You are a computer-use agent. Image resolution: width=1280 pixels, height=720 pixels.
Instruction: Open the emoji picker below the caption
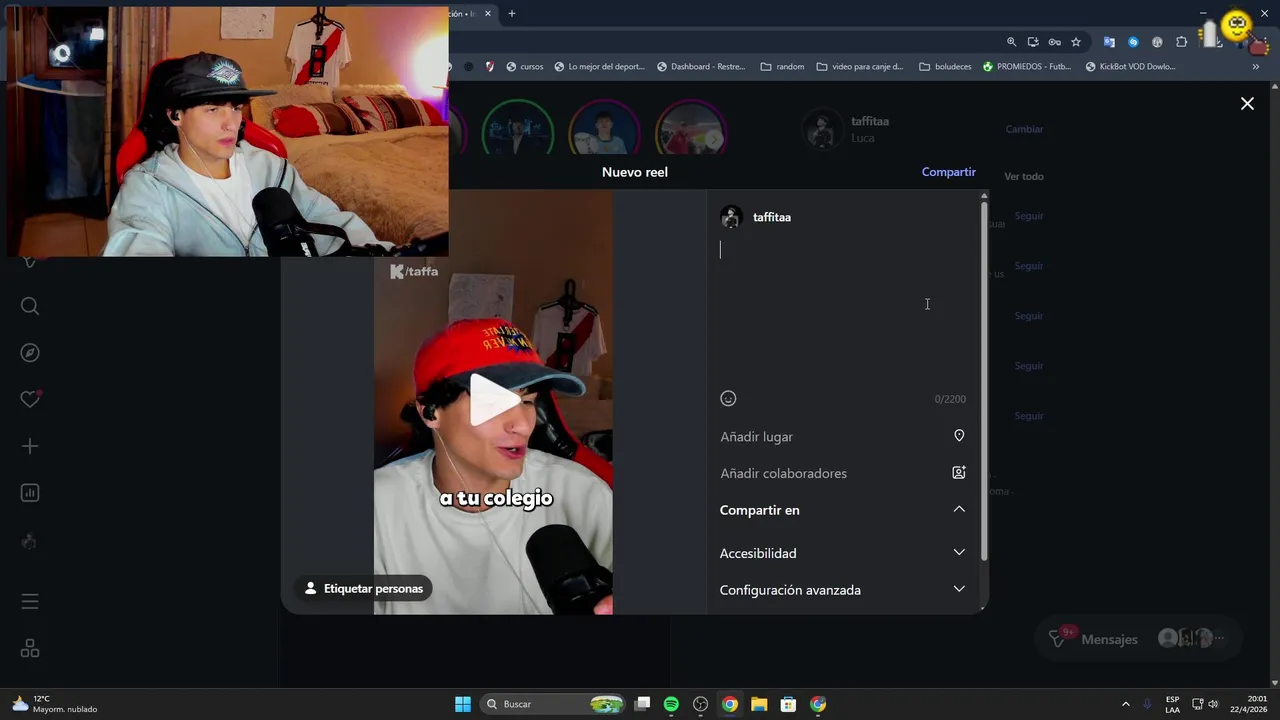[728, 398]
